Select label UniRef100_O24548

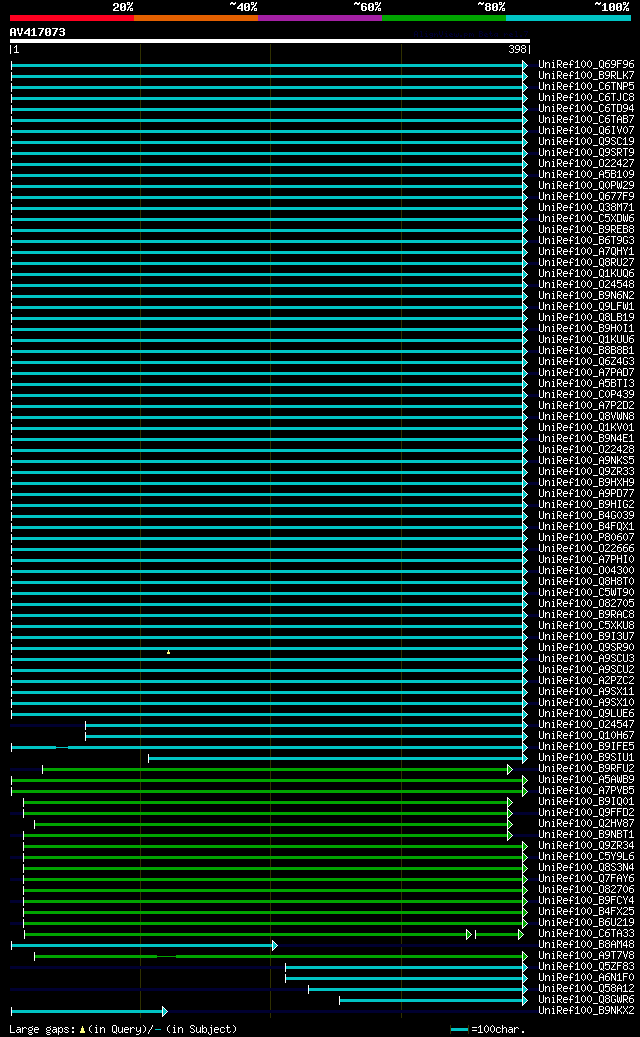pos(586,285)
